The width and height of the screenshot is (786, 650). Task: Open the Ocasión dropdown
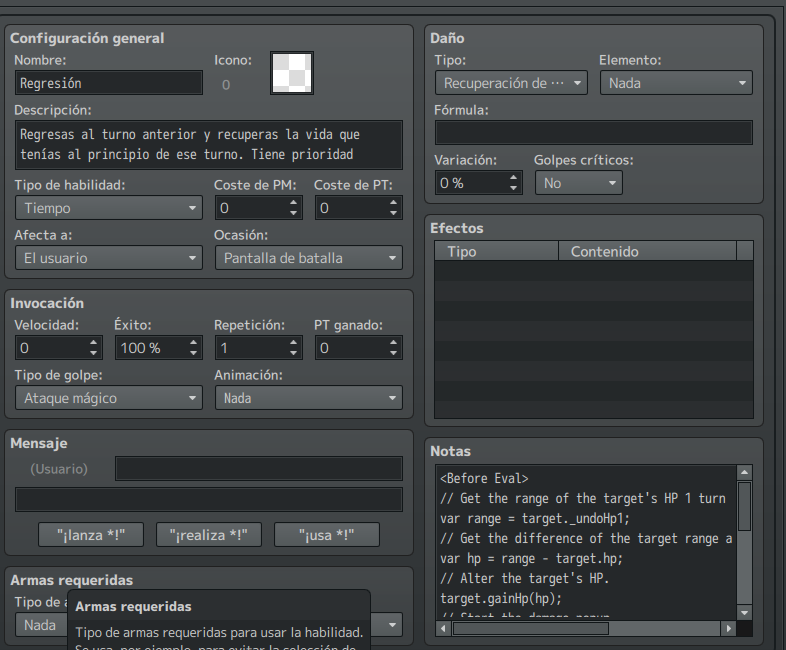309,258
